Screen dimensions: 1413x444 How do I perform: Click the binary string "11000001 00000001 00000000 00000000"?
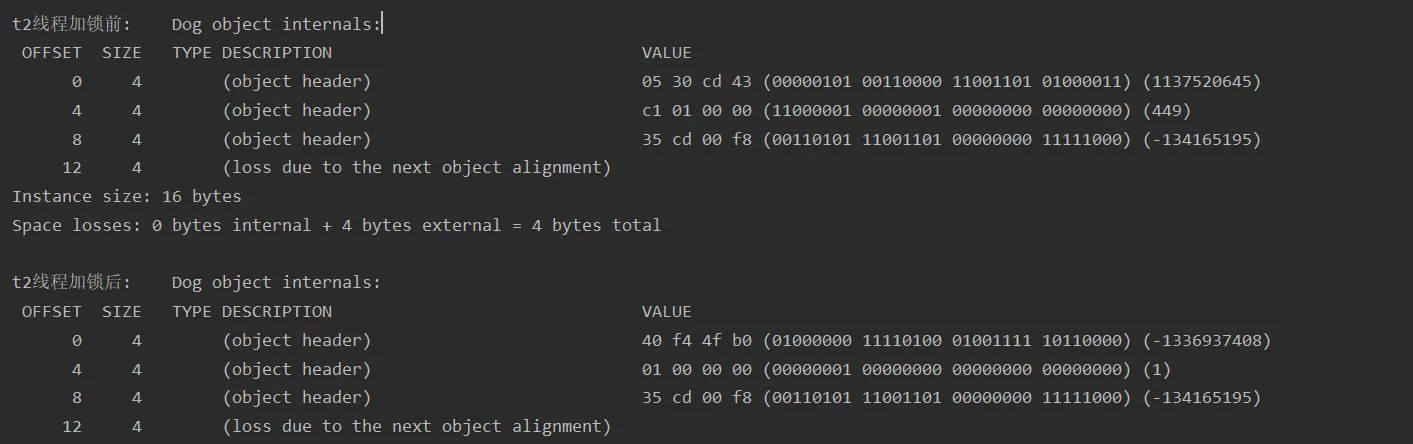946,111
